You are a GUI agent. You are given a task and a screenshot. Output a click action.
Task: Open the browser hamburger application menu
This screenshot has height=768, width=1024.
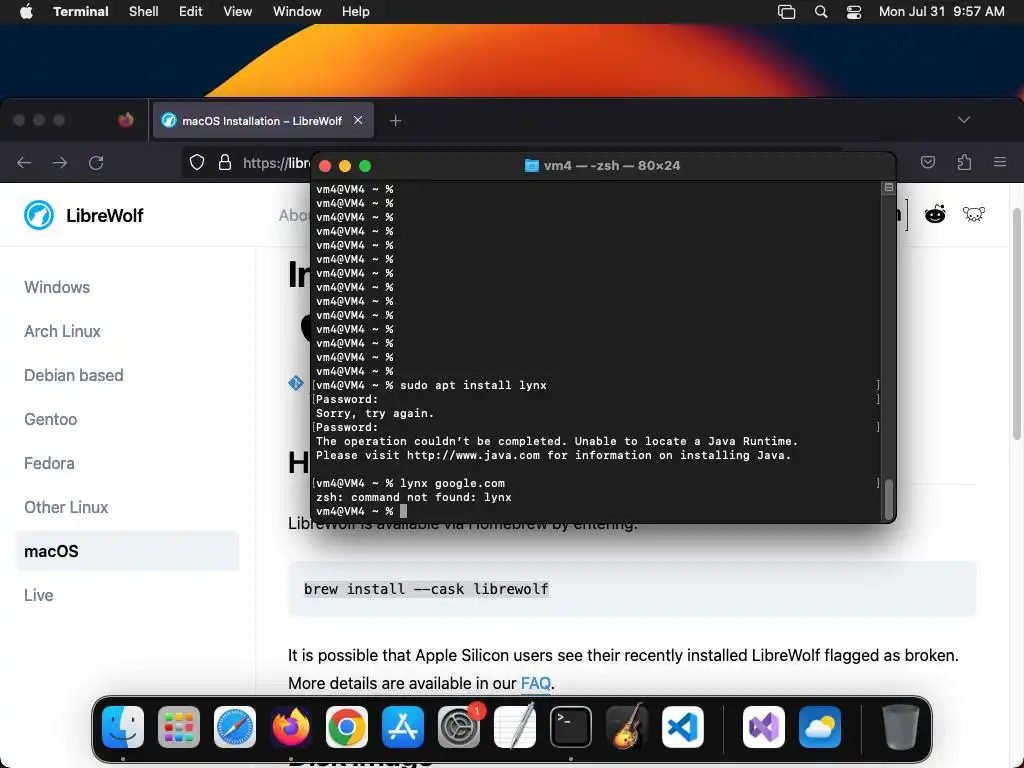pyautogui.click(x=1000, y=163)
